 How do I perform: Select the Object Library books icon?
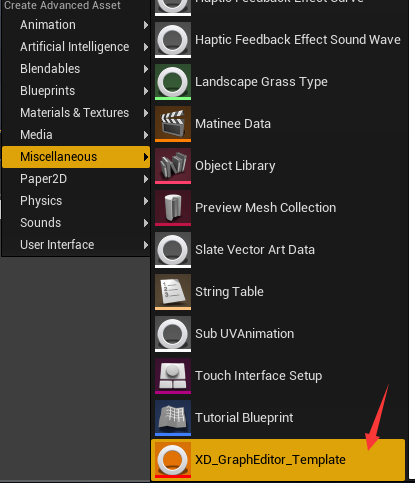pos(173,166)
